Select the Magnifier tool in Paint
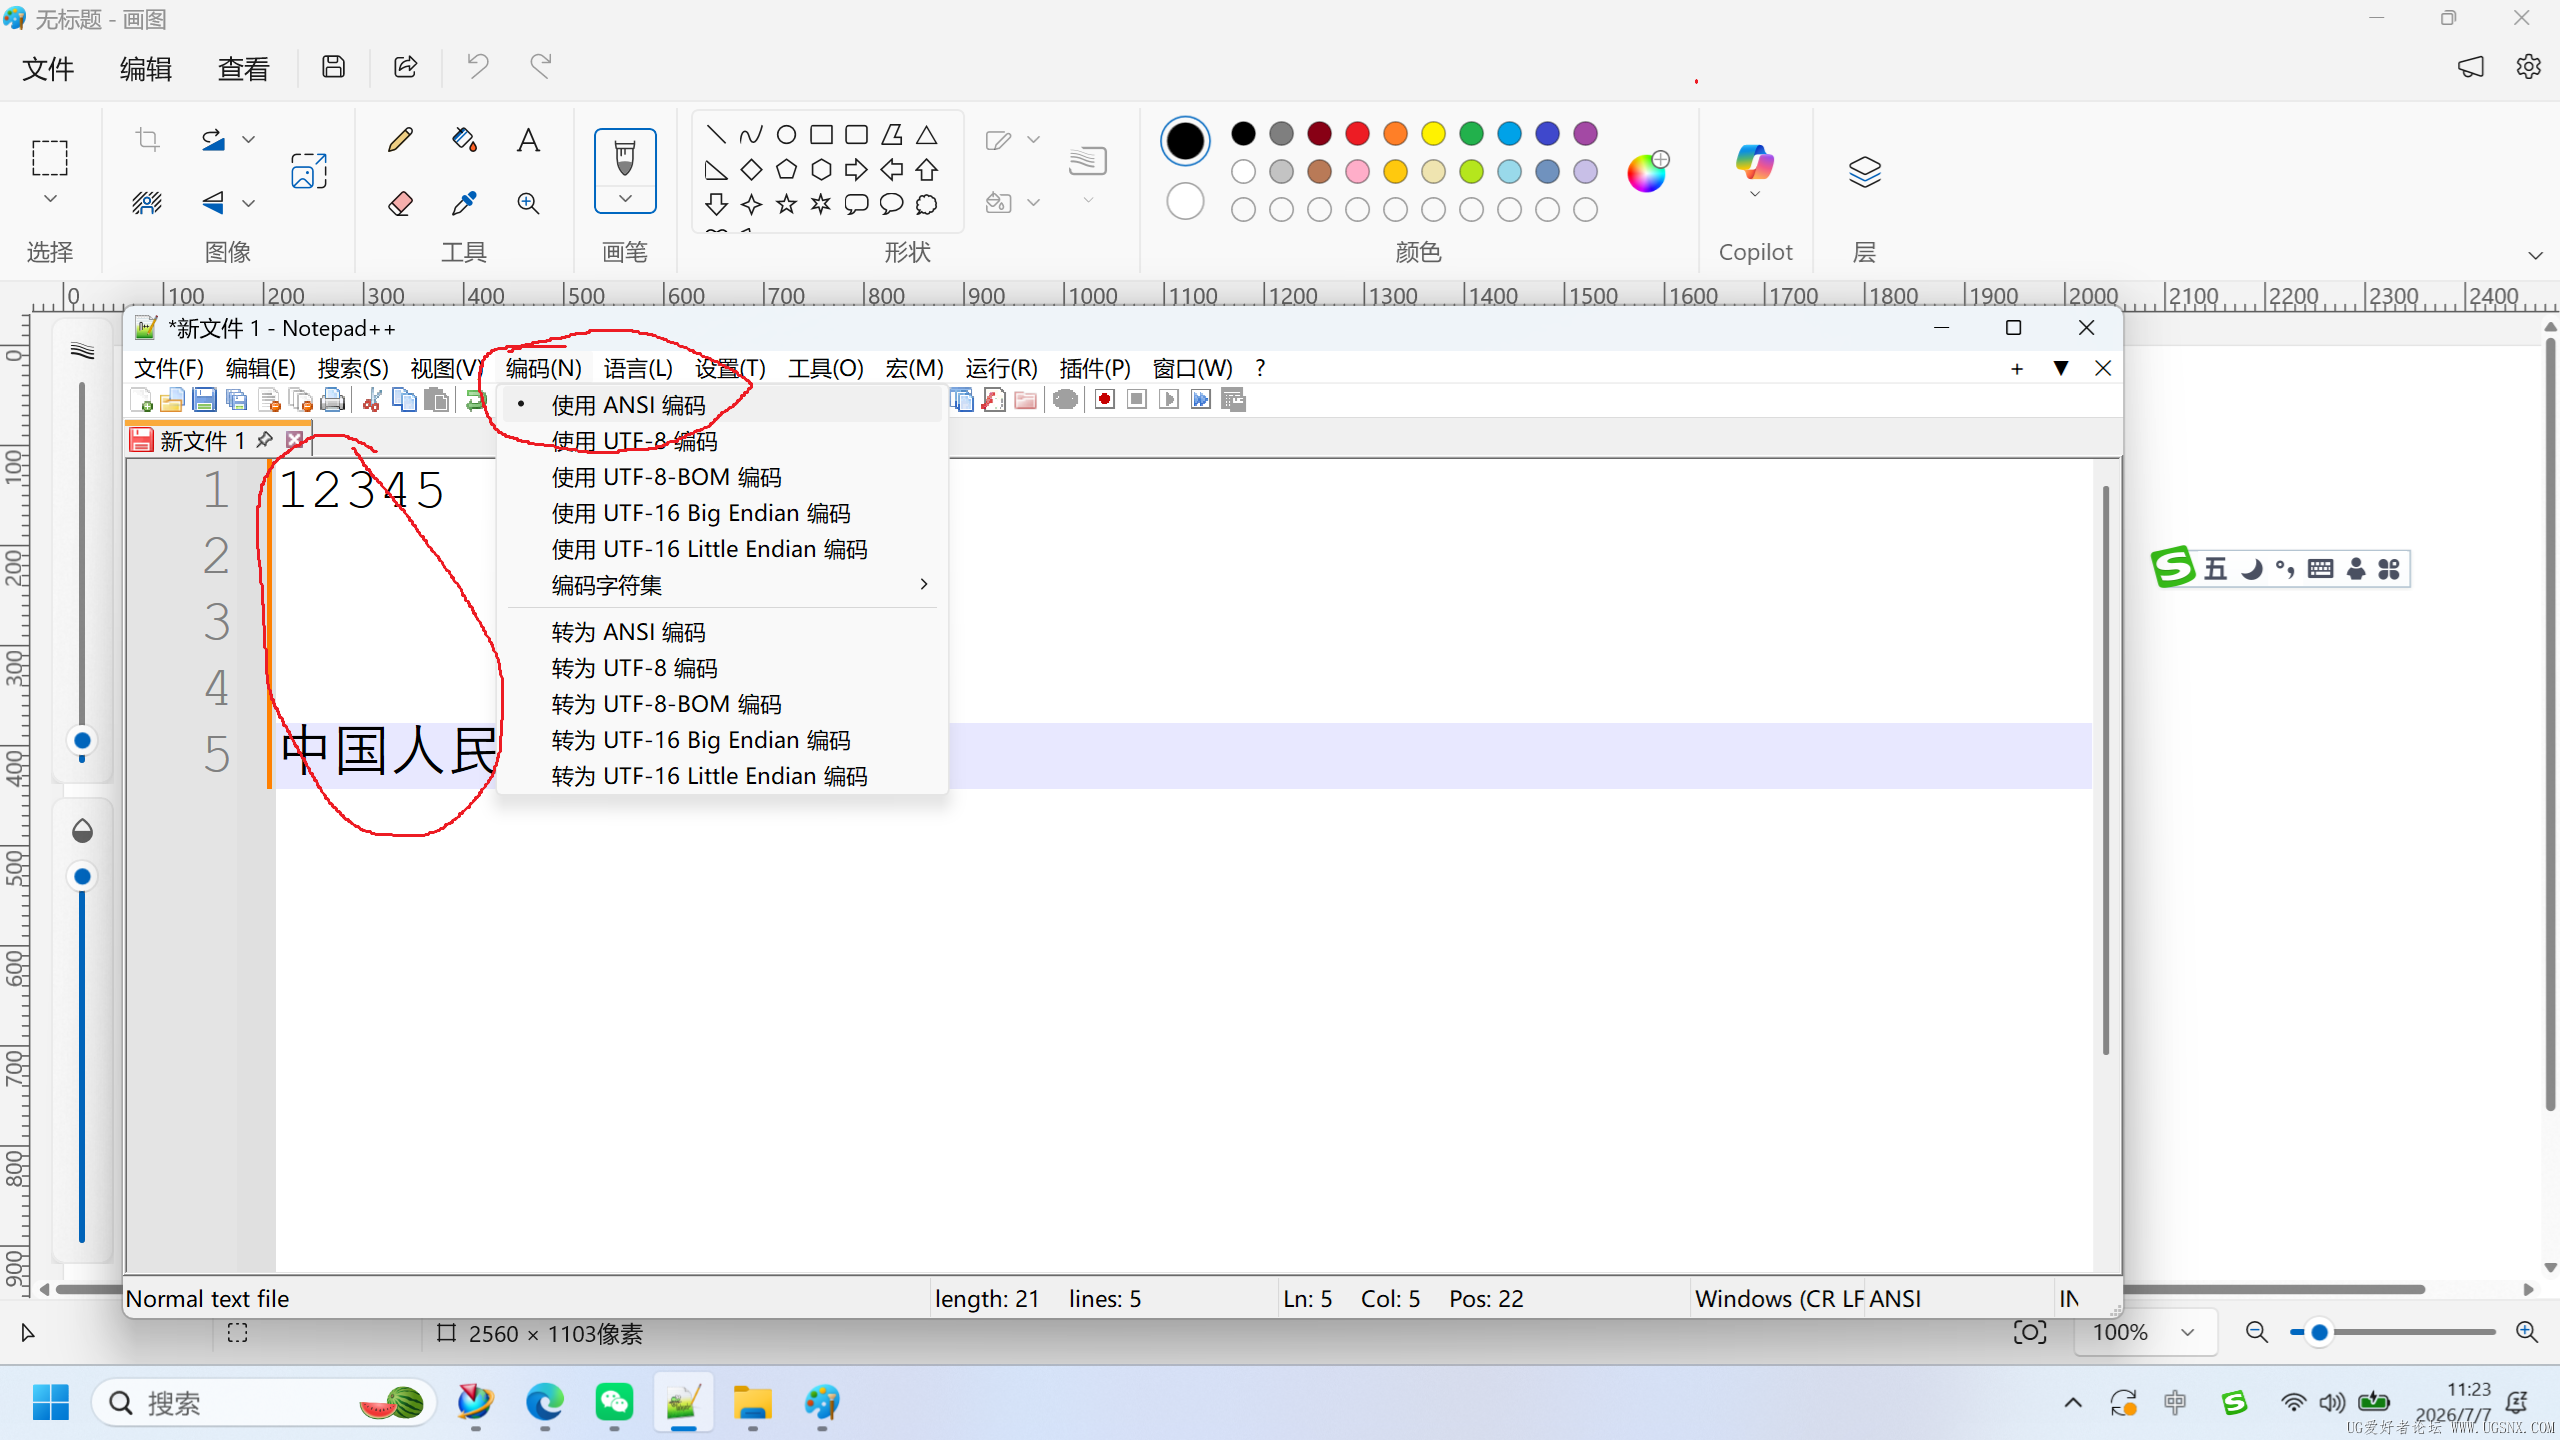2560x1440 pixels. 528,204
